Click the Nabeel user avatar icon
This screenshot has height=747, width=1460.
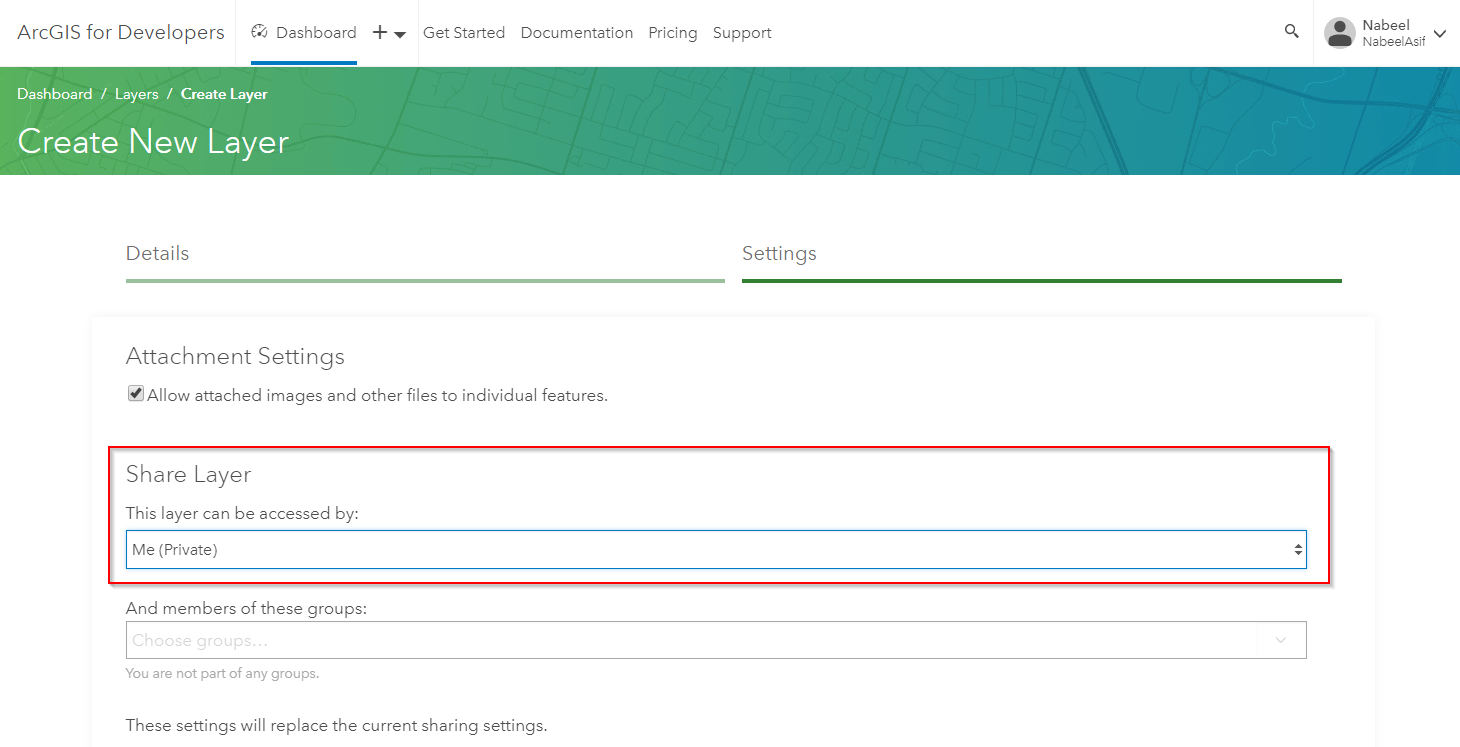click(1340, 33)
